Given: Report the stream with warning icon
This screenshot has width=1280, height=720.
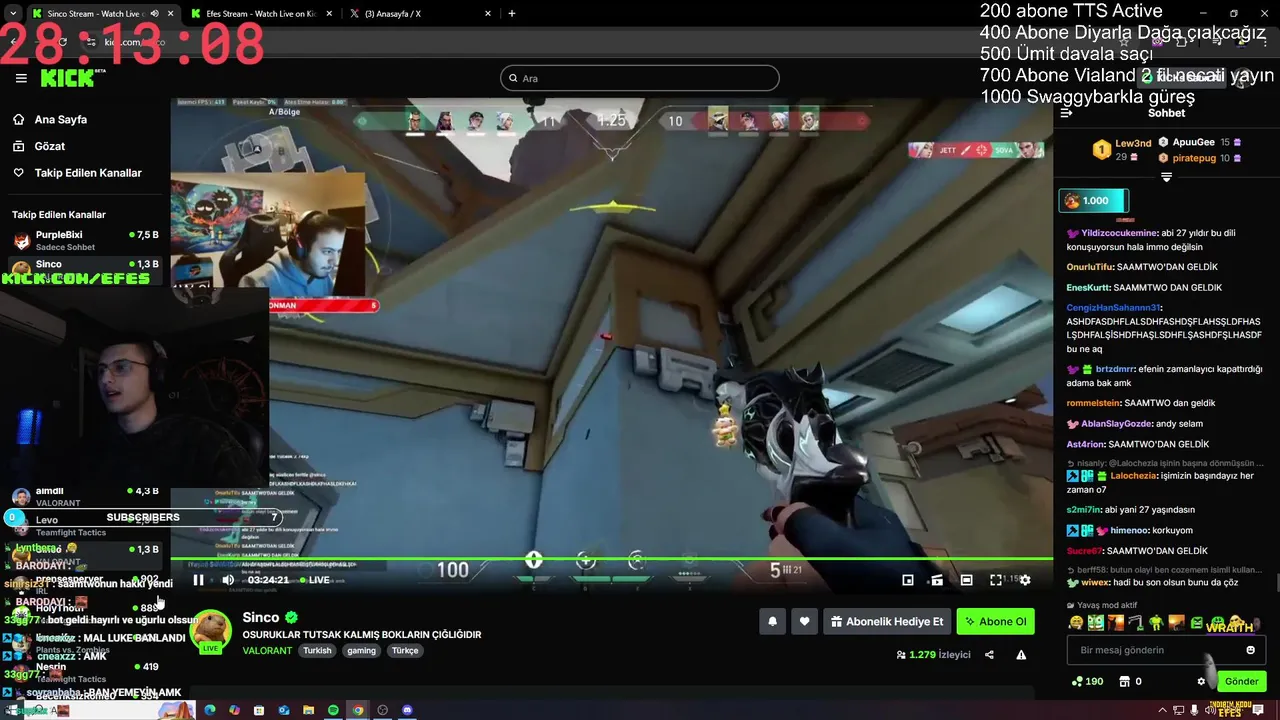Looking at the screenshot, I should click(1021, 655).
